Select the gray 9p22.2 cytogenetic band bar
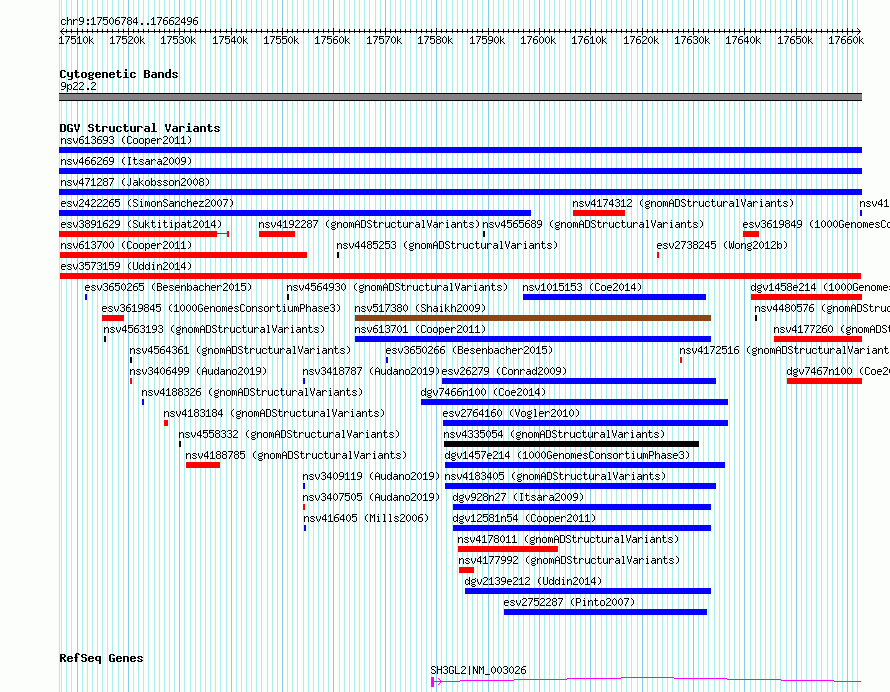 click(460, 97)
